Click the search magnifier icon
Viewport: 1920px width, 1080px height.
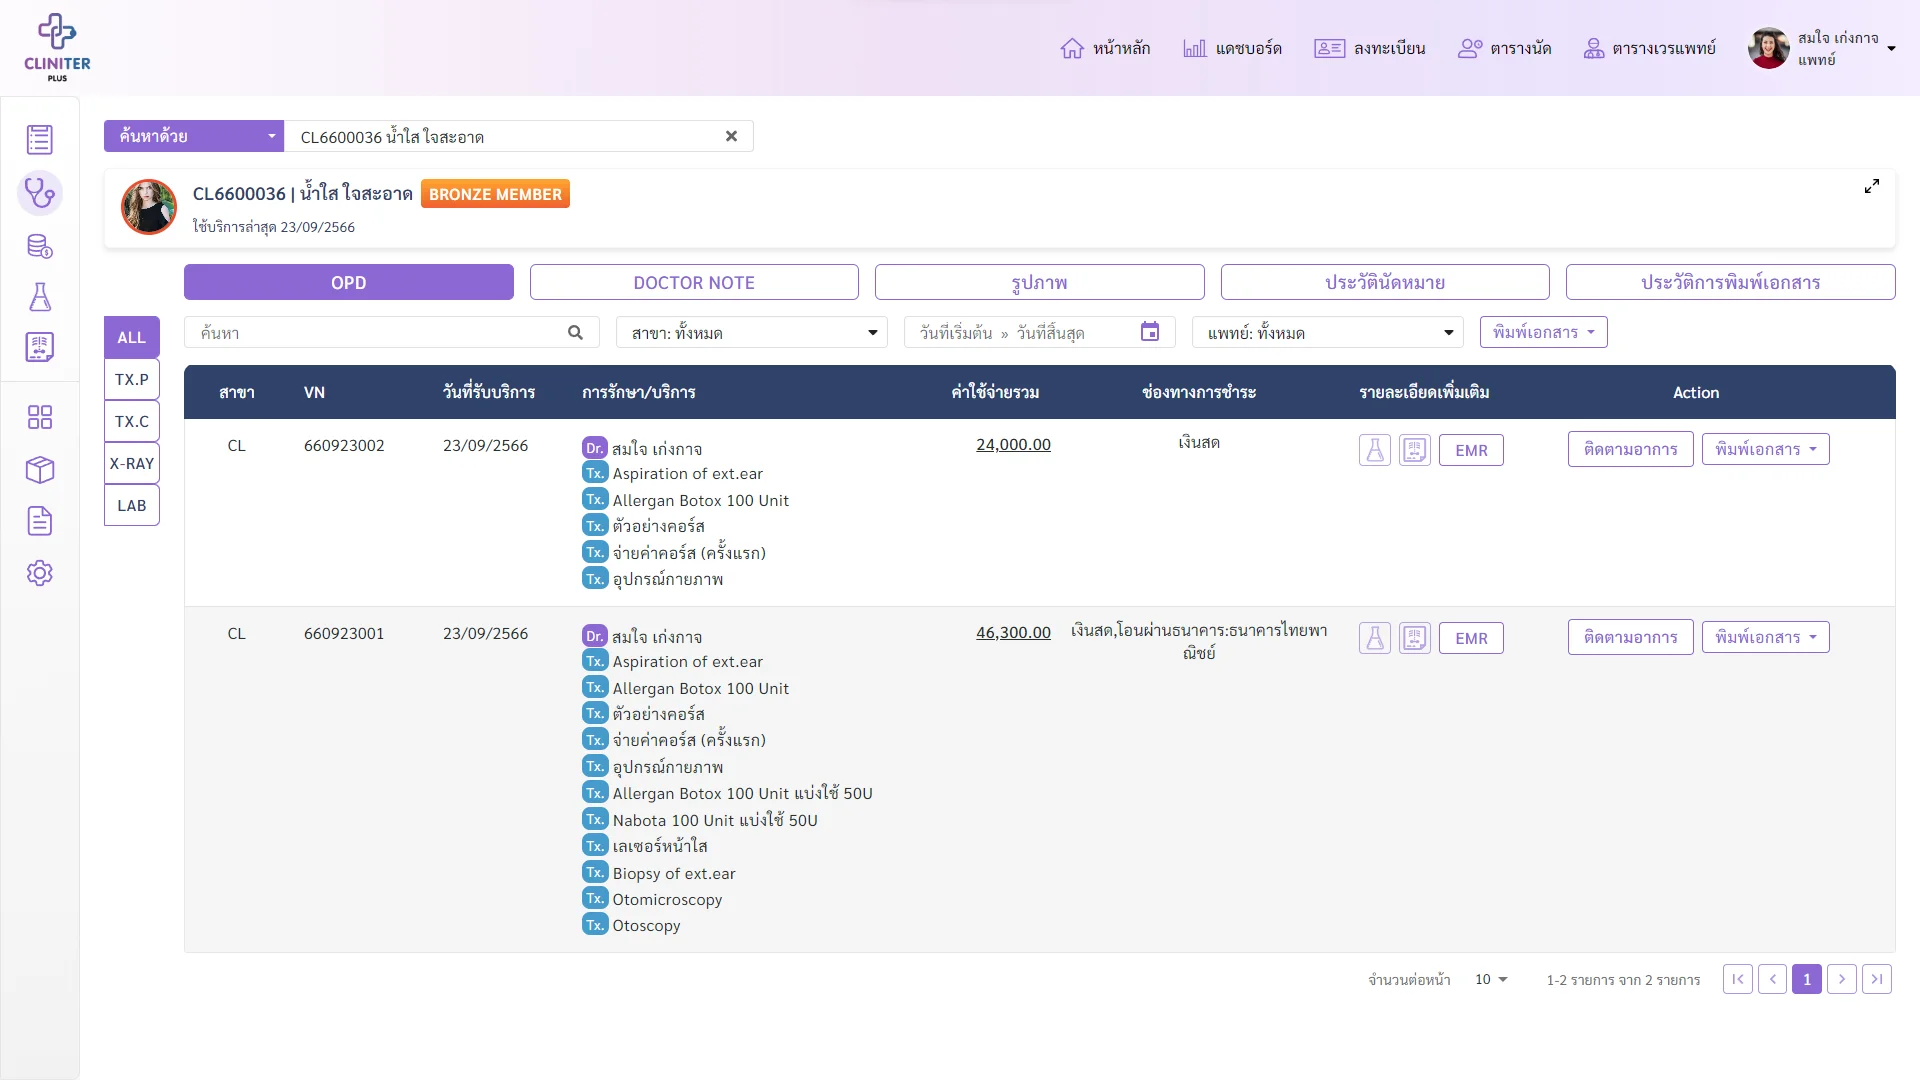(x=575, y=332)
